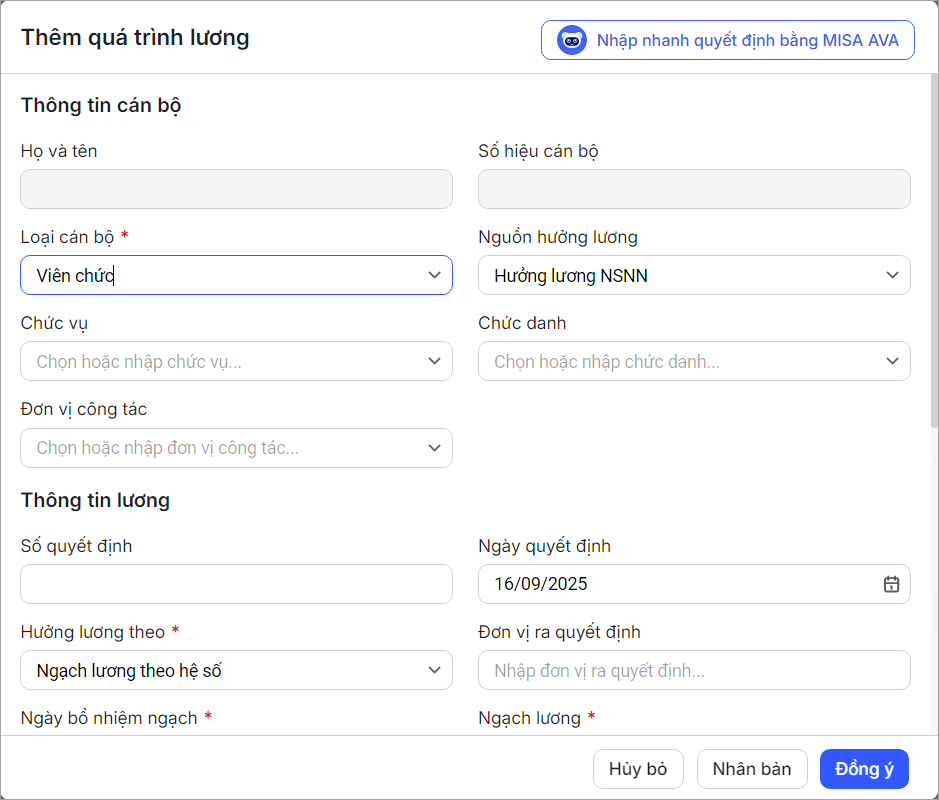Click Nhập nhanh quyết định bằng MISA AVA
This screenshot has width=939, height=800.
point(747,41)
